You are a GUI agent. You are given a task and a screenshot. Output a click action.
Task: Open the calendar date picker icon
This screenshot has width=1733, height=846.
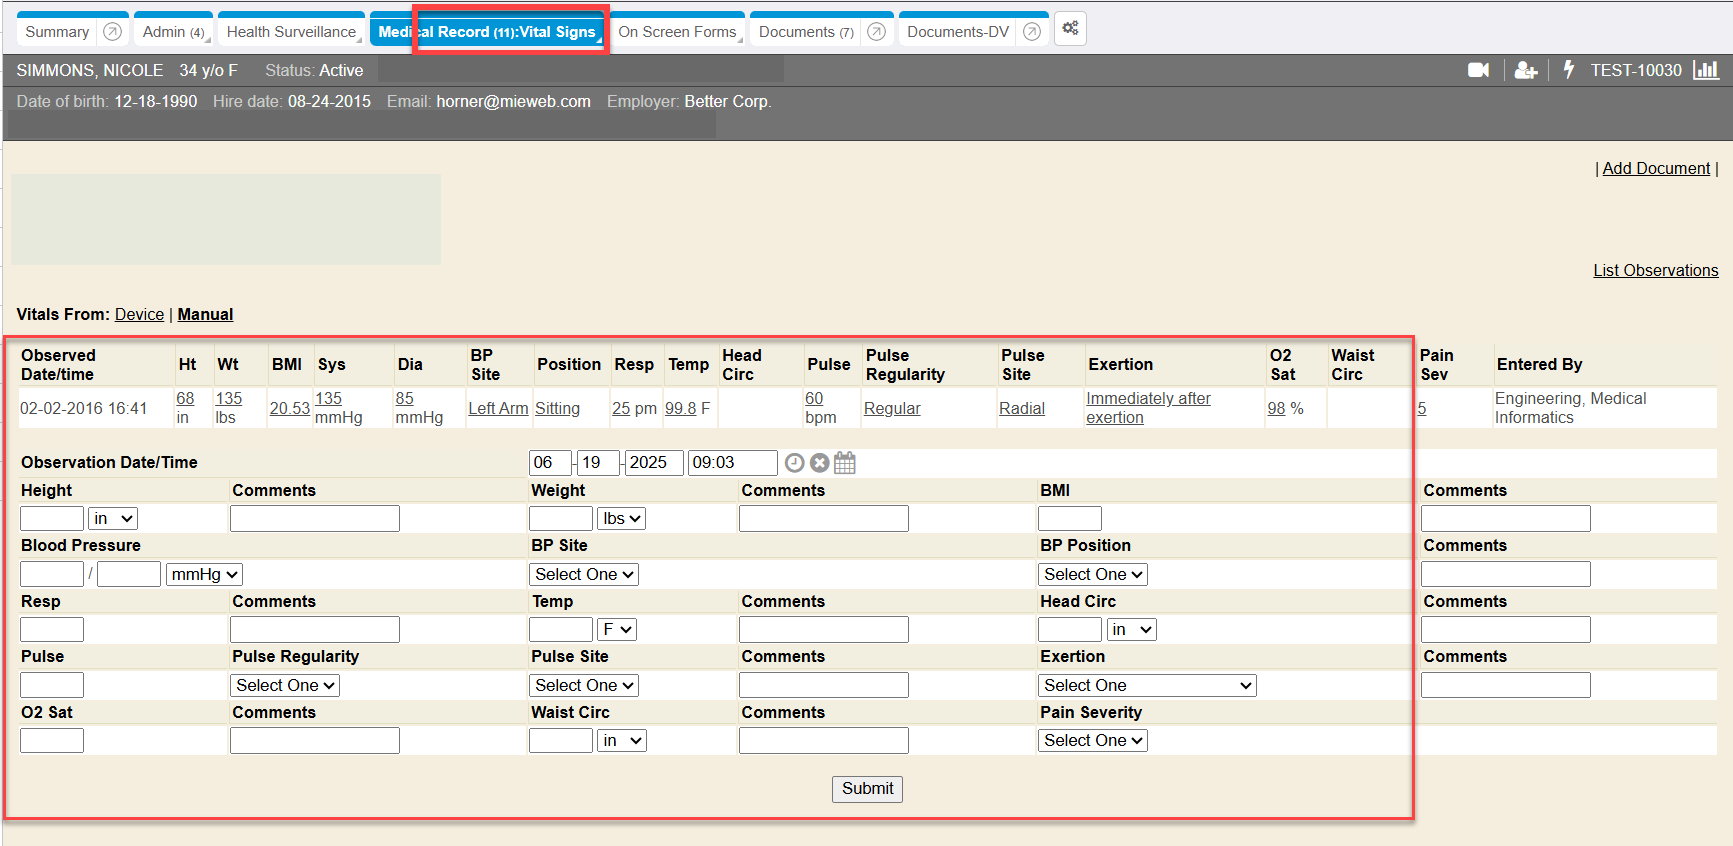click(x=845, y=463)
